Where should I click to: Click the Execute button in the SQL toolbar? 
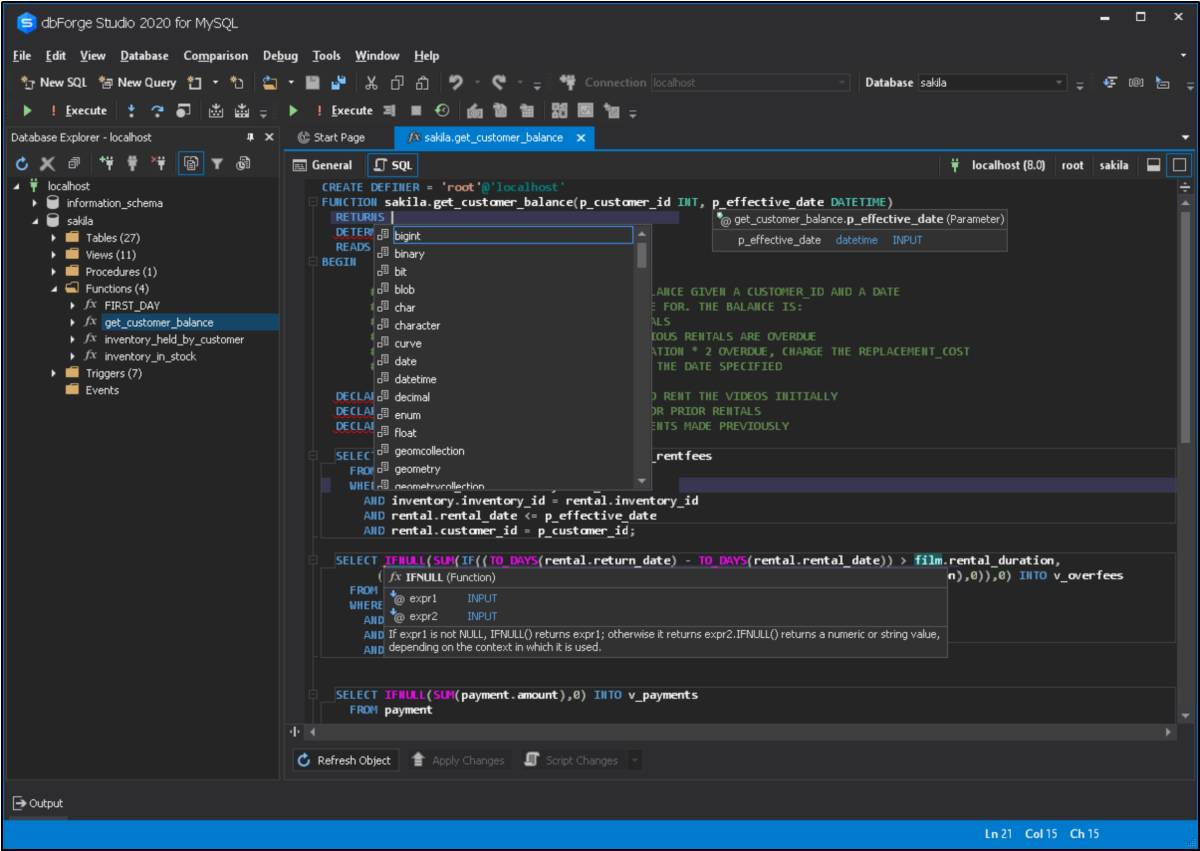point(343,110)
